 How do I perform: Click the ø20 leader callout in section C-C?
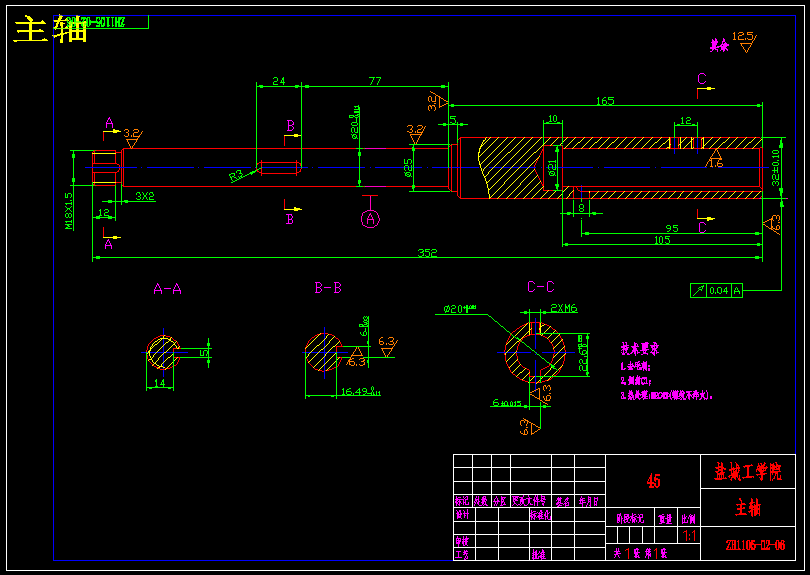click(460, 309)
